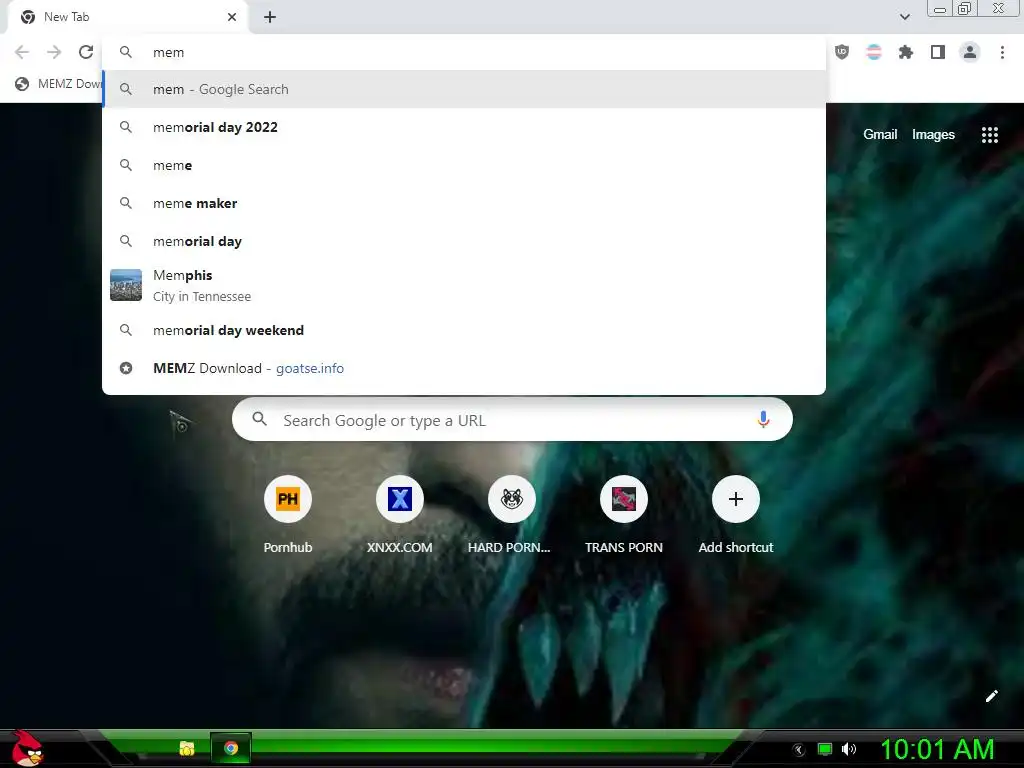This screenshot has height=768, width=1024.
Task: Add a new shortcut tile
Action: 736,515
